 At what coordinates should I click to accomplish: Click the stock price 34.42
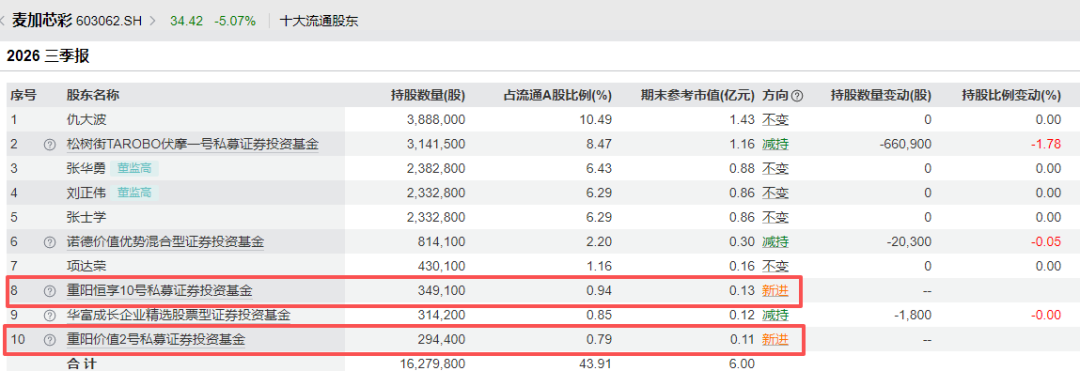click(187, 21)
